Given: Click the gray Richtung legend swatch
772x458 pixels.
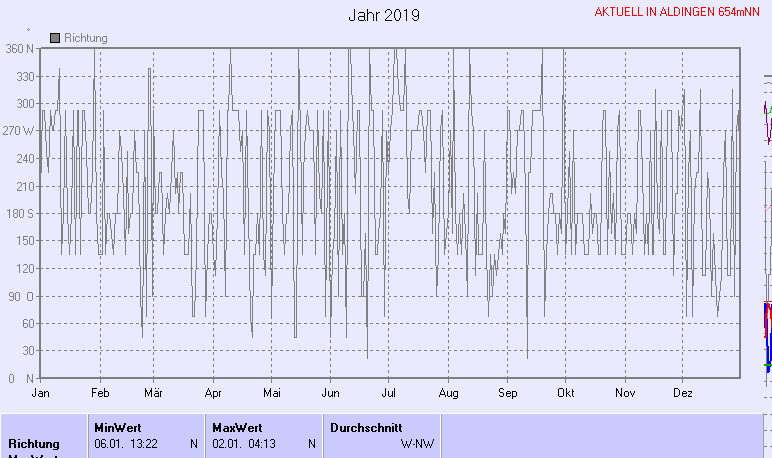Looking at the screenshot, I should (55, 38).
